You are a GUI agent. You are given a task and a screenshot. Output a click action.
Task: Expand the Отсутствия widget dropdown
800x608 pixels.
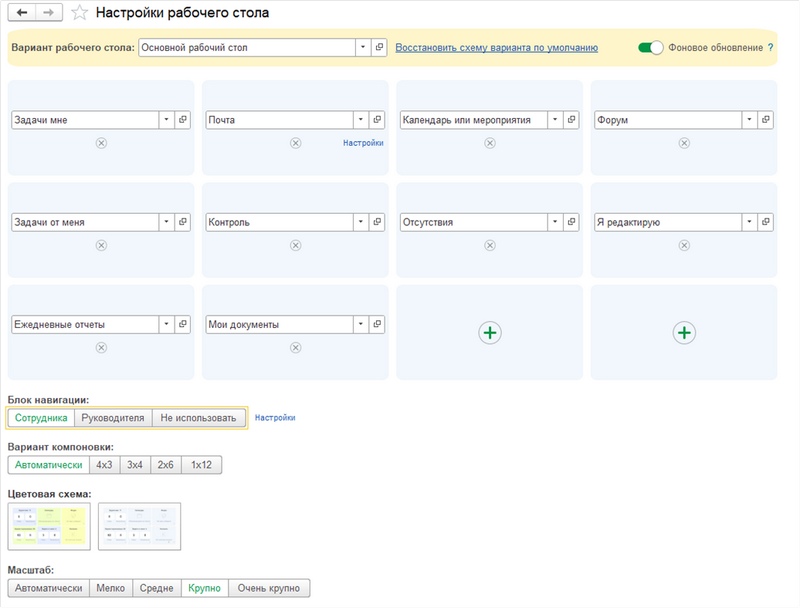tap(555, 222)
